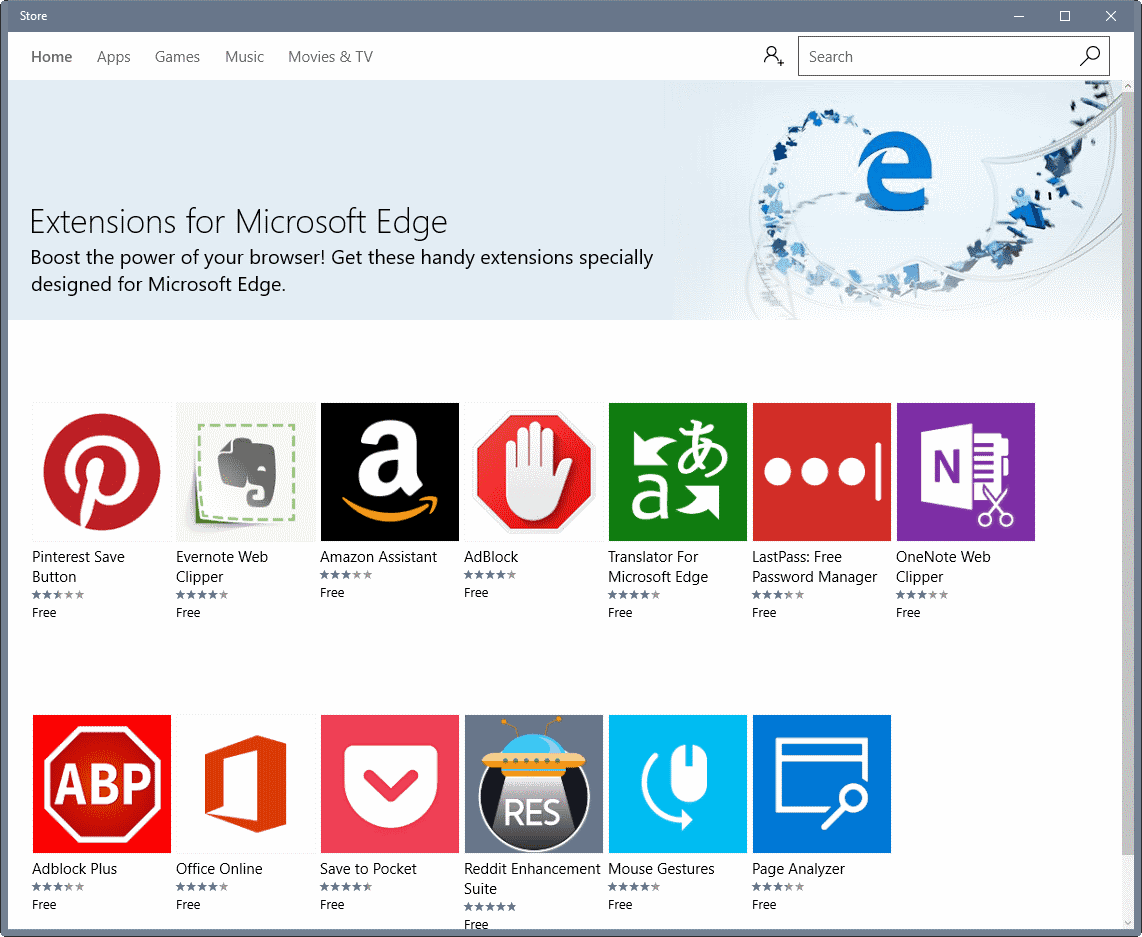Open the Adblock Plus ABP icon
Screen dimensions: 1142x937
101,783
